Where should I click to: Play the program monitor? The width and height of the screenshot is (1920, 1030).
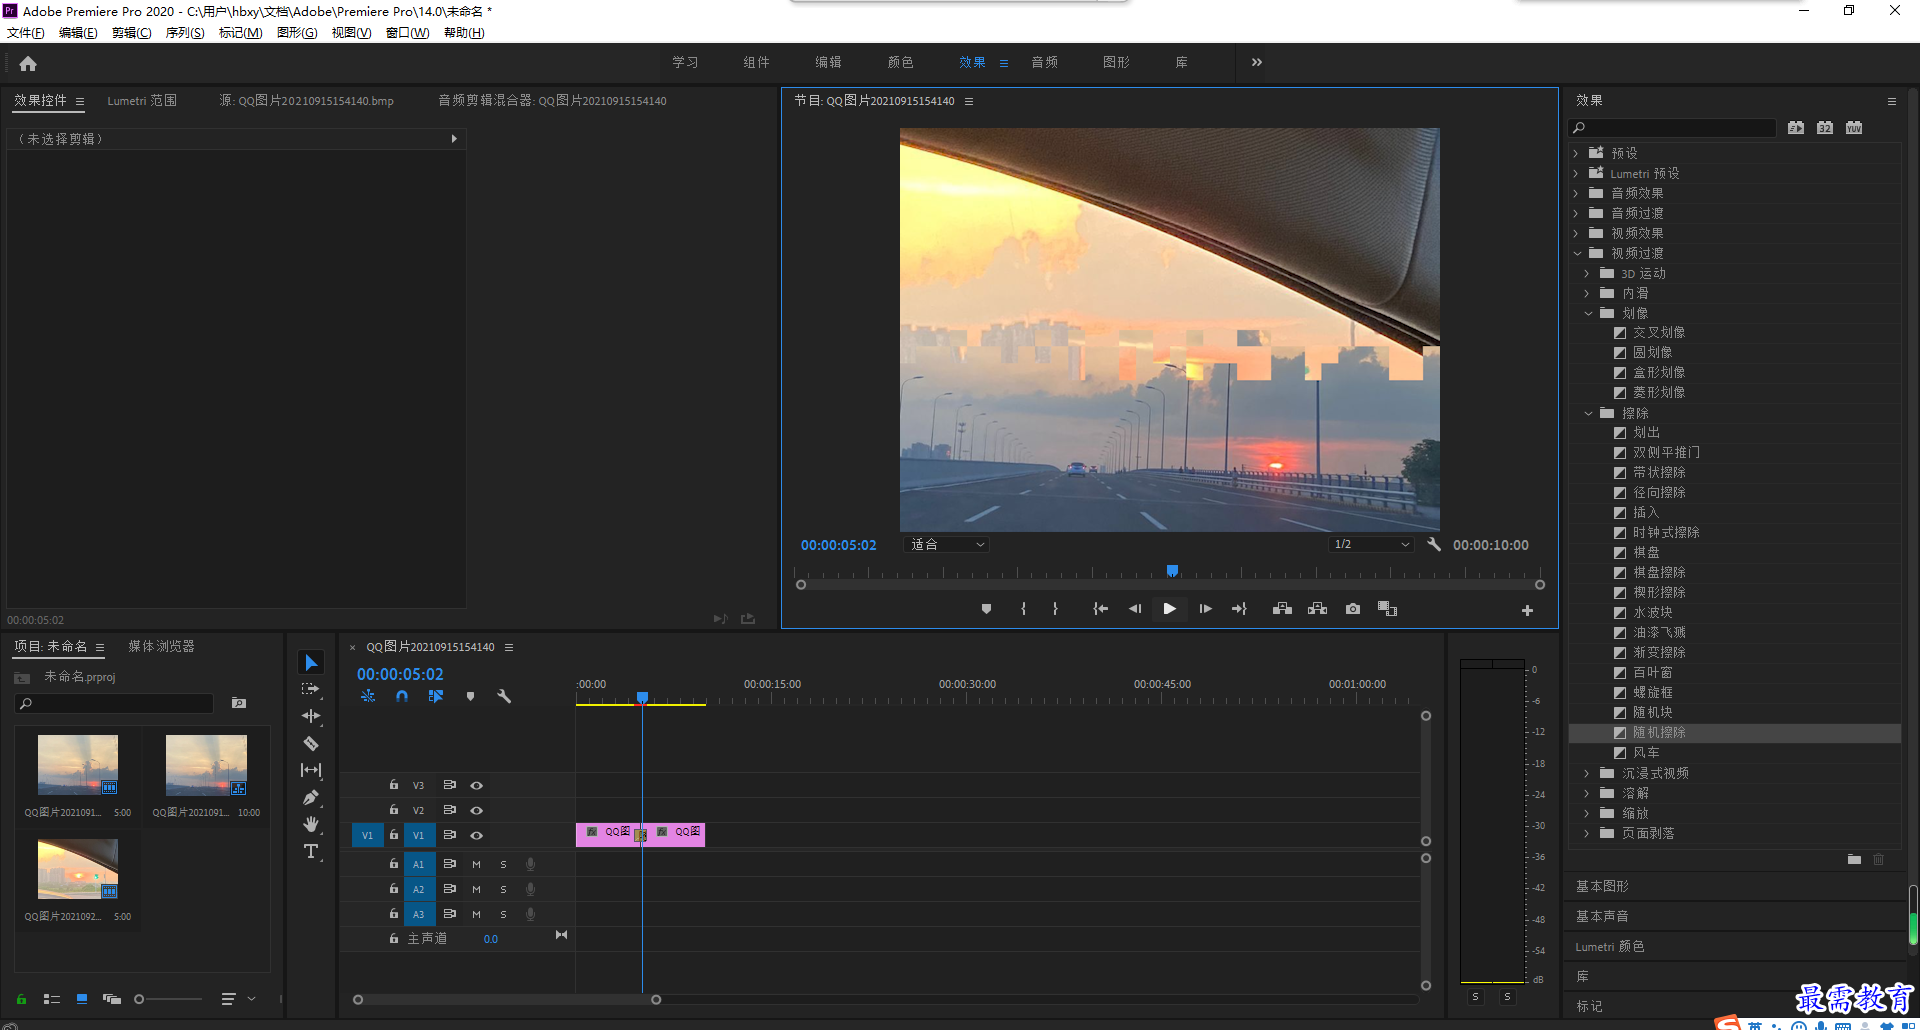[x=1169, y=609]
